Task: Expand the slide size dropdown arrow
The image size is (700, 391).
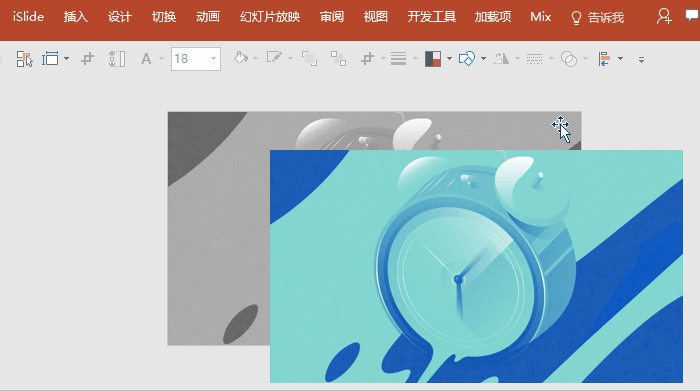Action: pyautogui.click(x=67, y=58)
